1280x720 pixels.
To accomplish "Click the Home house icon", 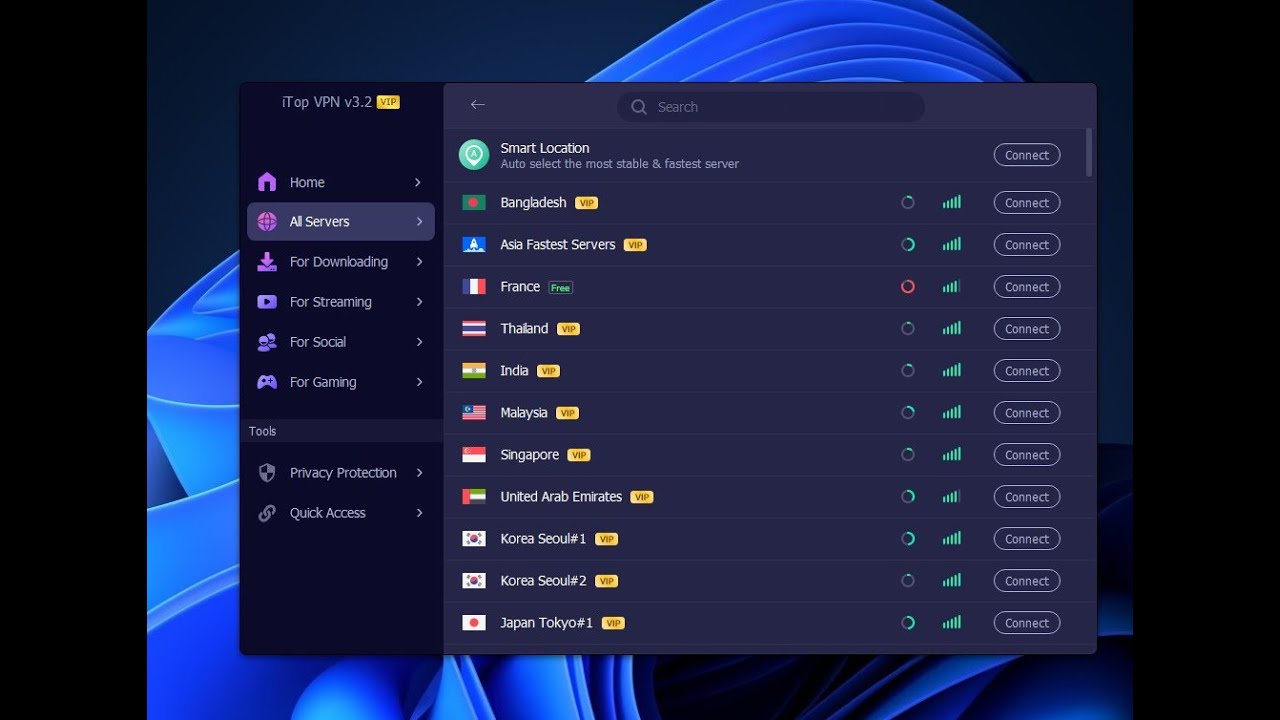I will point(267,182).
